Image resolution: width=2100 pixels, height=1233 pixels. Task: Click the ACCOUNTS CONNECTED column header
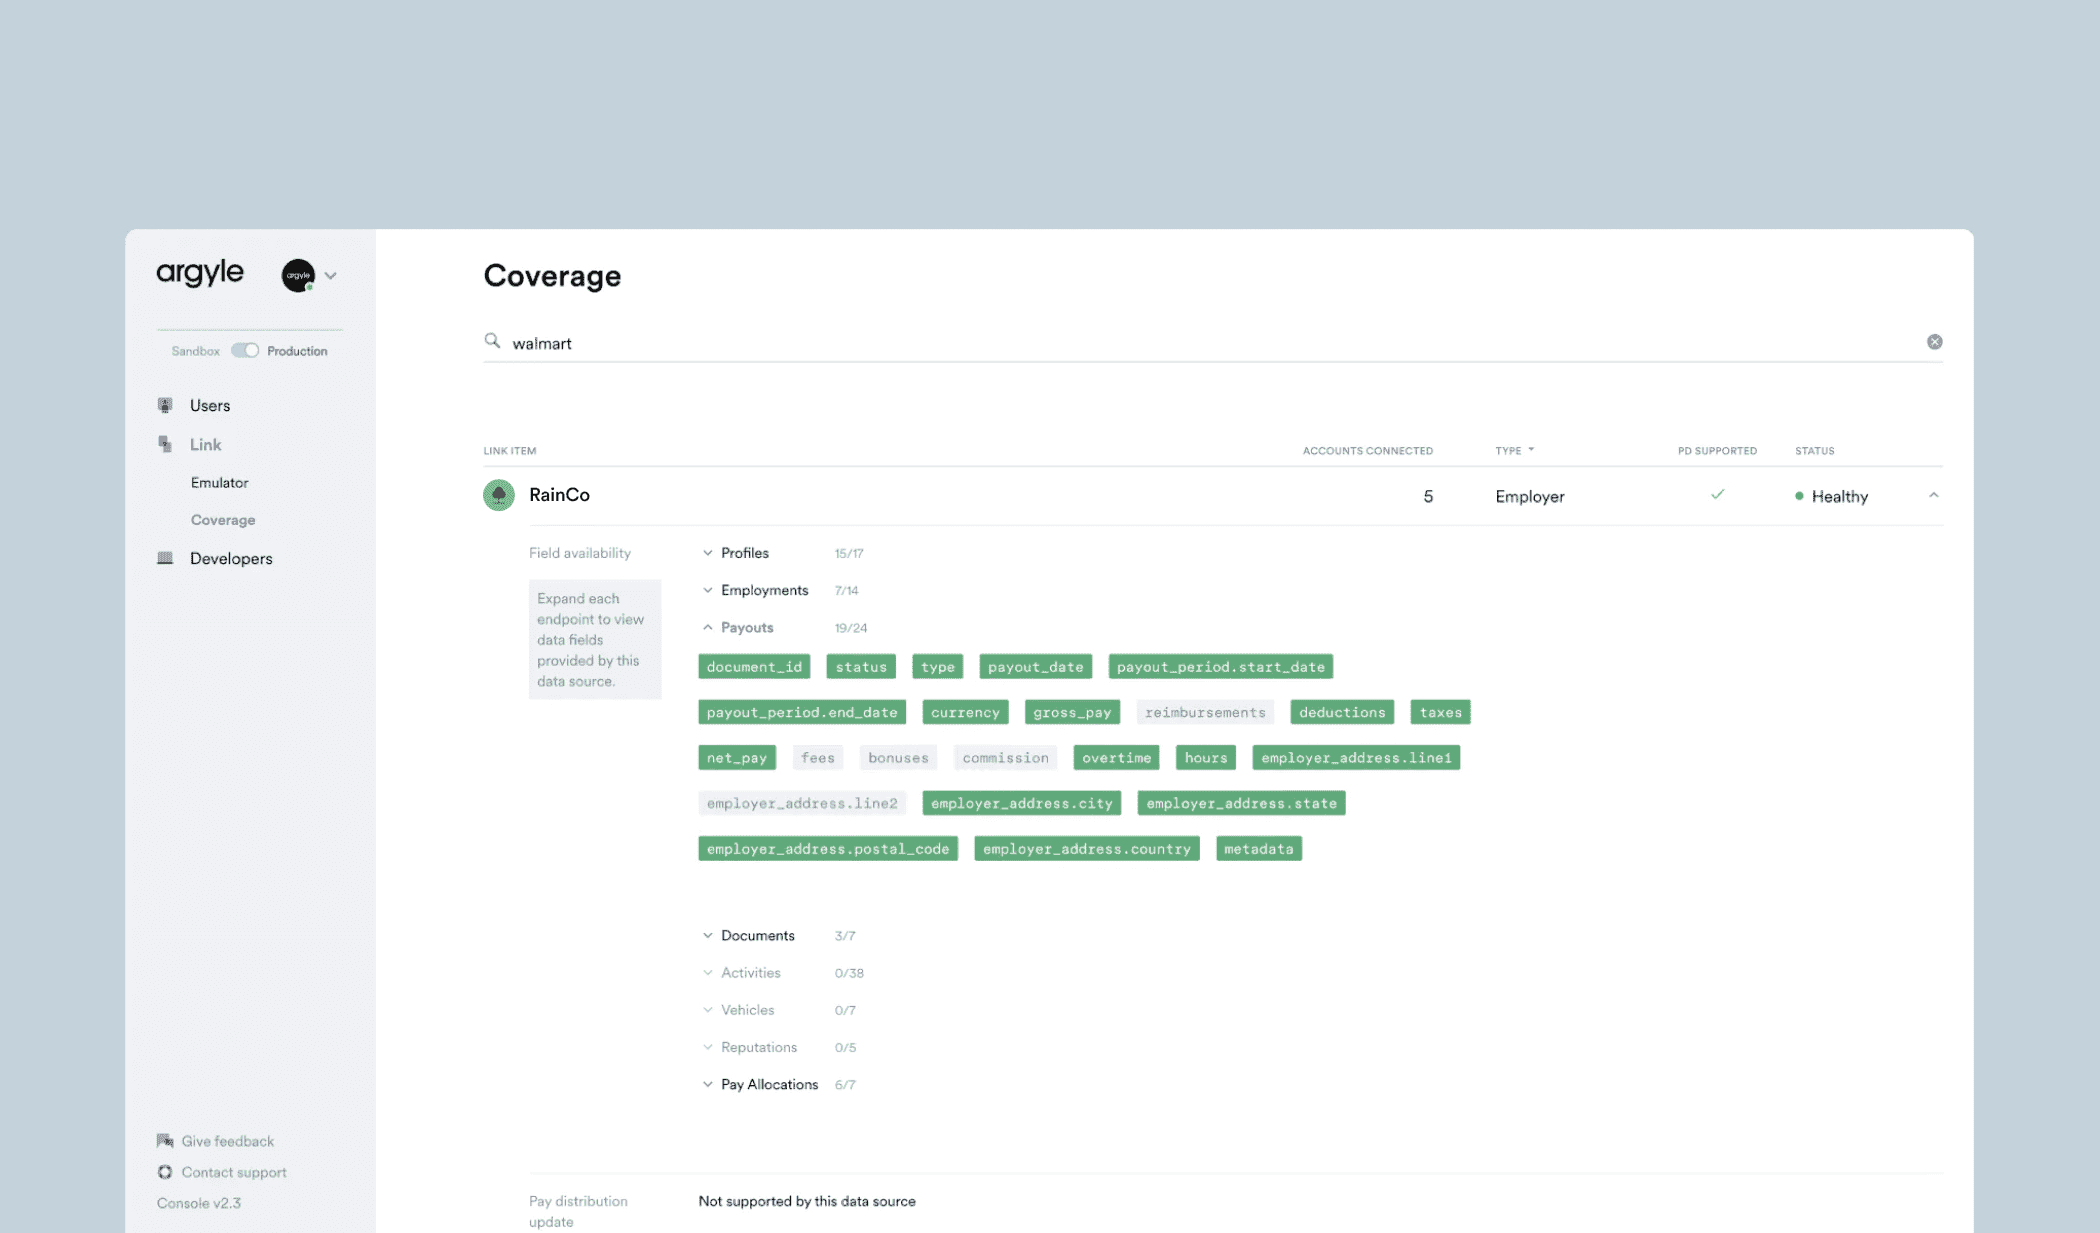tap(1367, 451)
